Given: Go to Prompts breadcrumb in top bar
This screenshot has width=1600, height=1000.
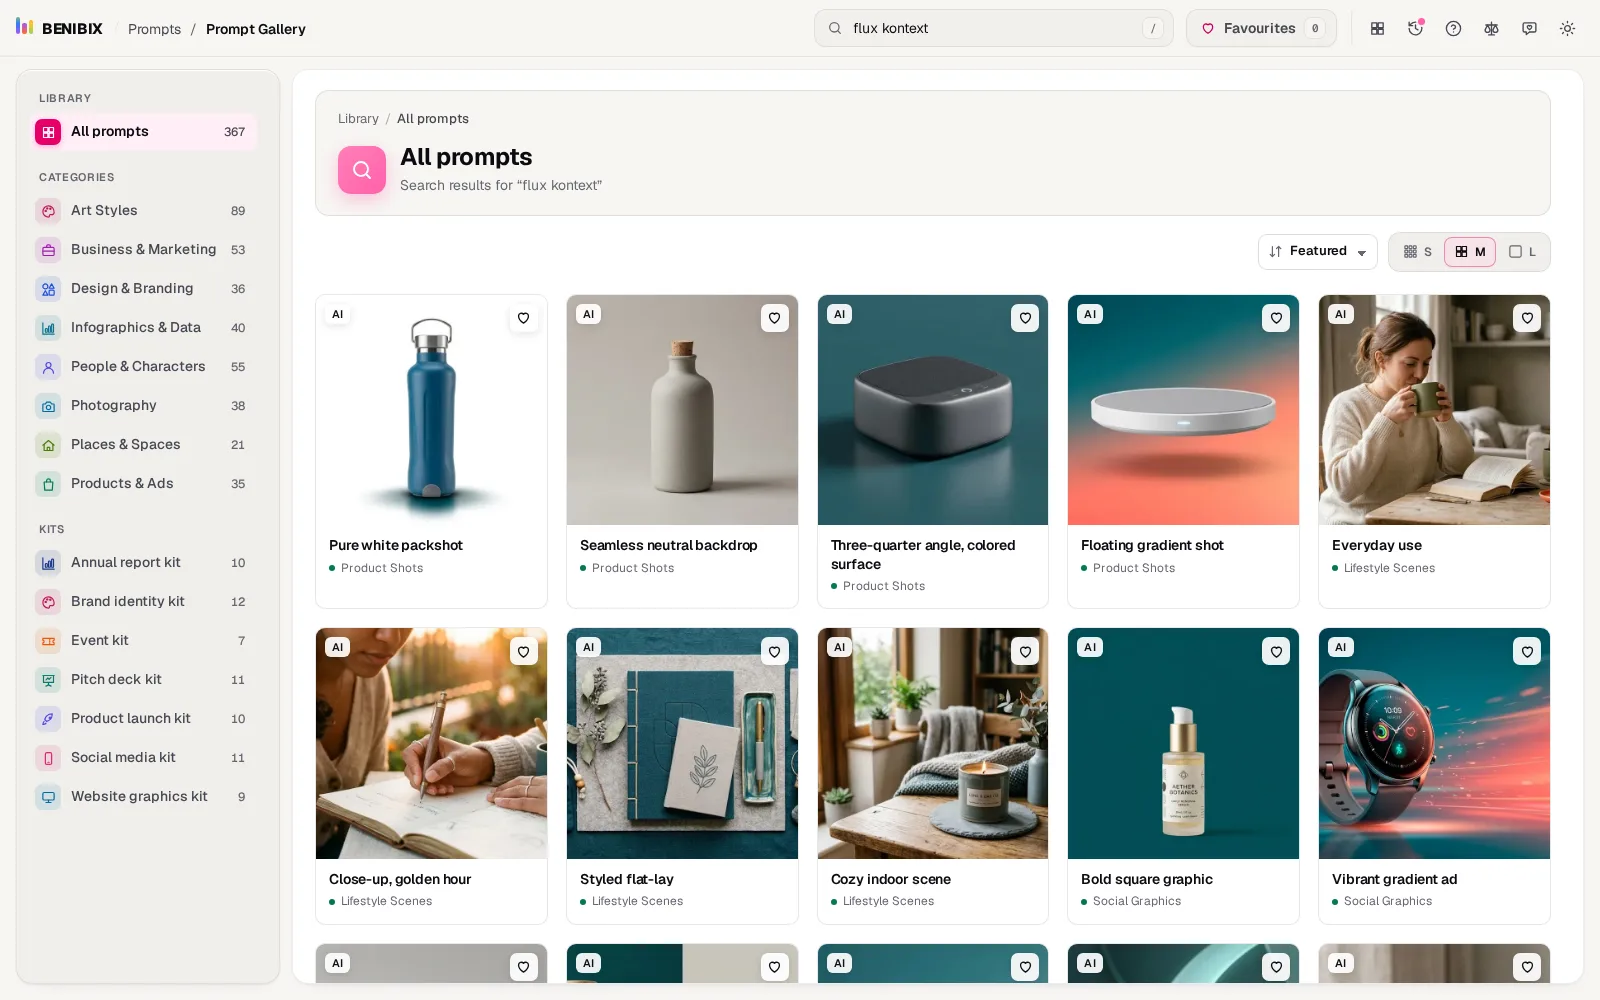Looking at the screenshot, I should click(x=154, y=29).
